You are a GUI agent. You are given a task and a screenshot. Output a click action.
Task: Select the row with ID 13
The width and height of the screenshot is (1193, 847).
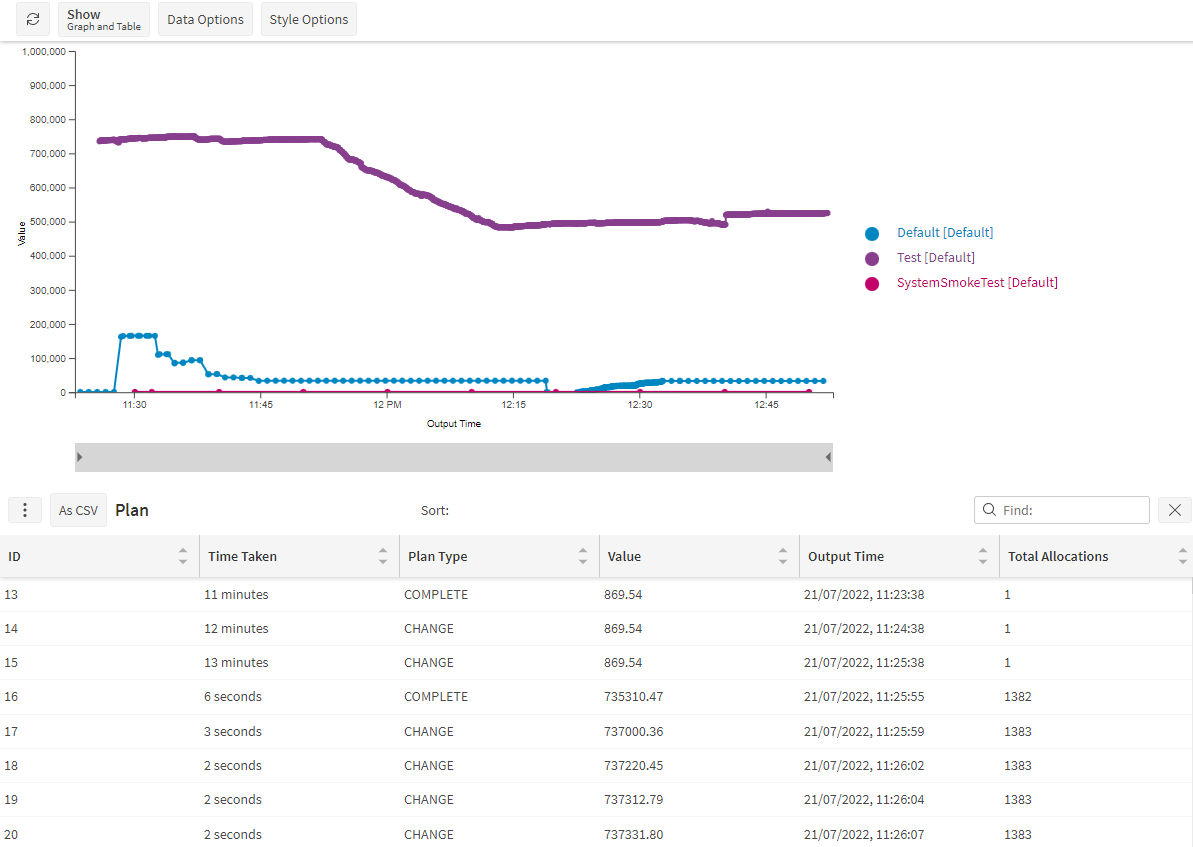coord(596,594)
